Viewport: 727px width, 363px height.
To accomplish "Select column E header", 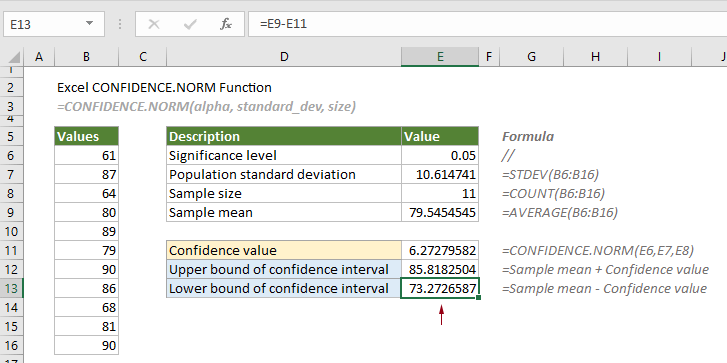I will coord(440,57).
